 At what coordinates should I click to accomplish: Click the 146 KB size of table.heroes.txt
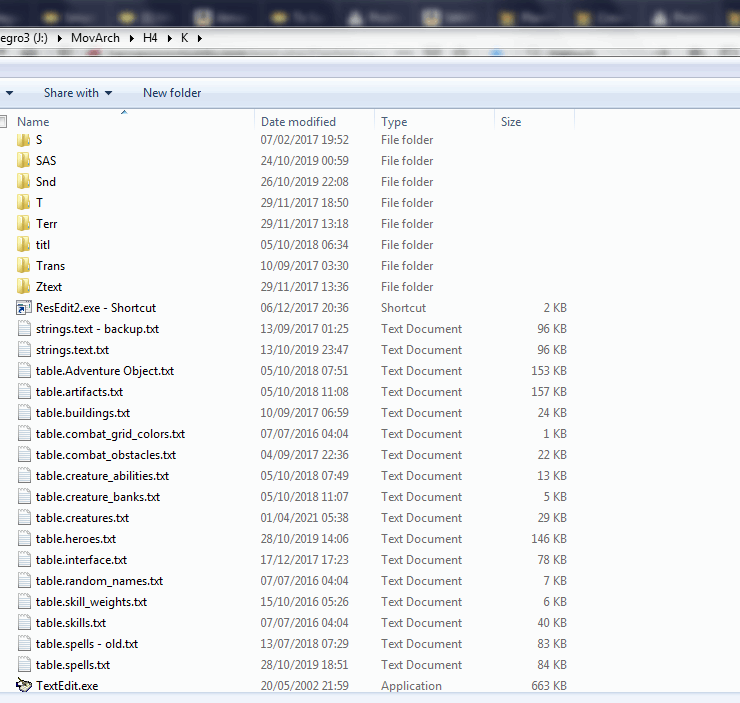click(549, 539)
